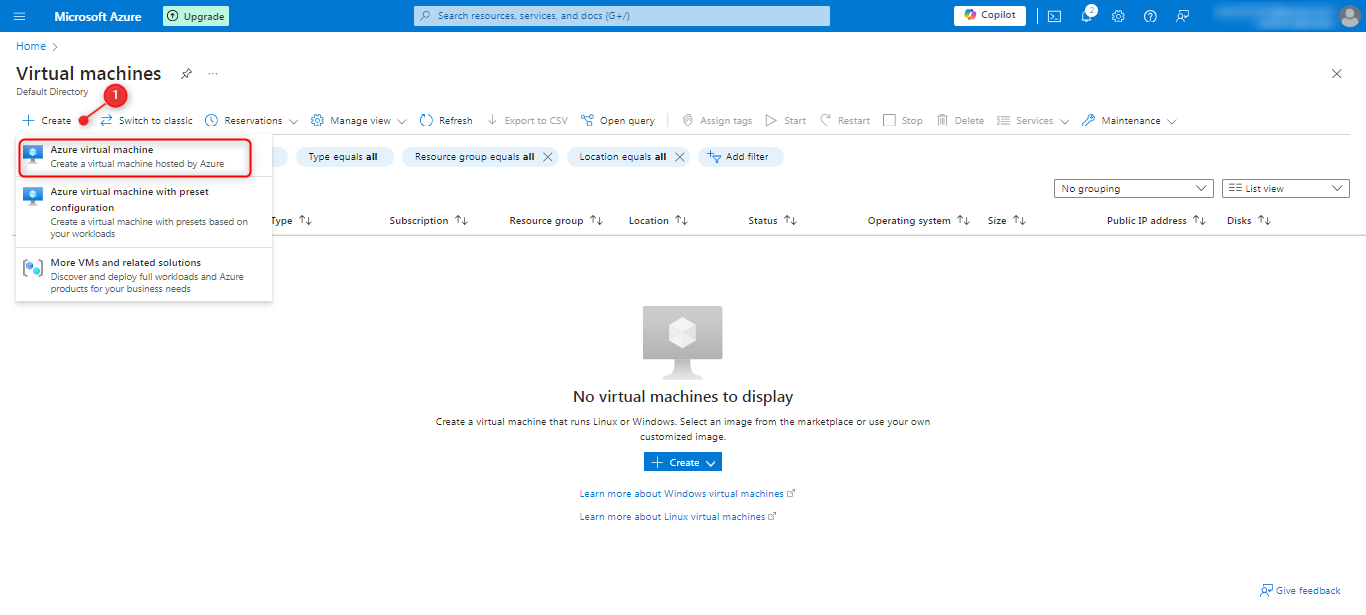Screen dimensions: 1366x615
Task: Sort by the Public IP address column
Action: [1157, 220]
